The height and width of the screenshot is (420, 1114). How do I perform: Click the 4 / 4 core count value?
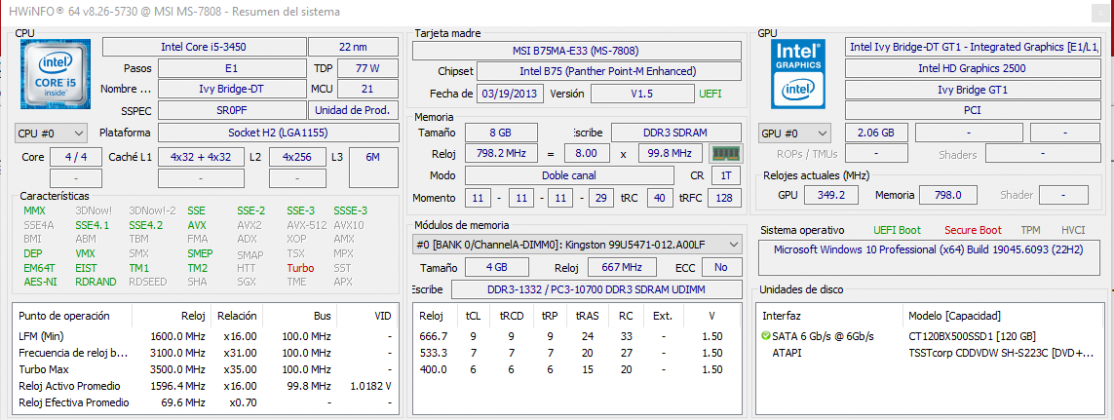pyautogui.click(x=75, y=157)
